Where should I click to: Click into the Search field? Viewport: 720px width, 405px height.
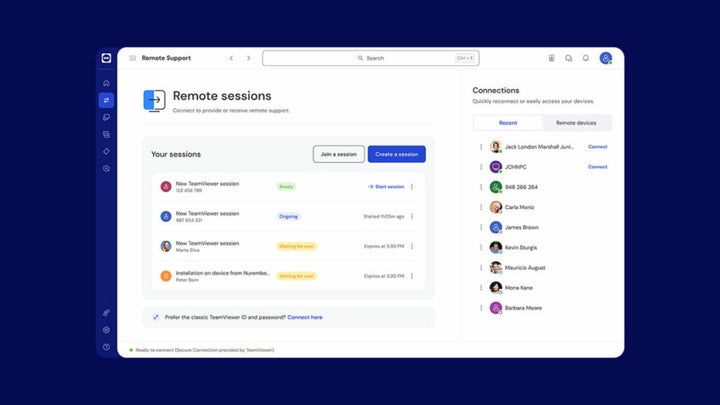click(370, 58)
